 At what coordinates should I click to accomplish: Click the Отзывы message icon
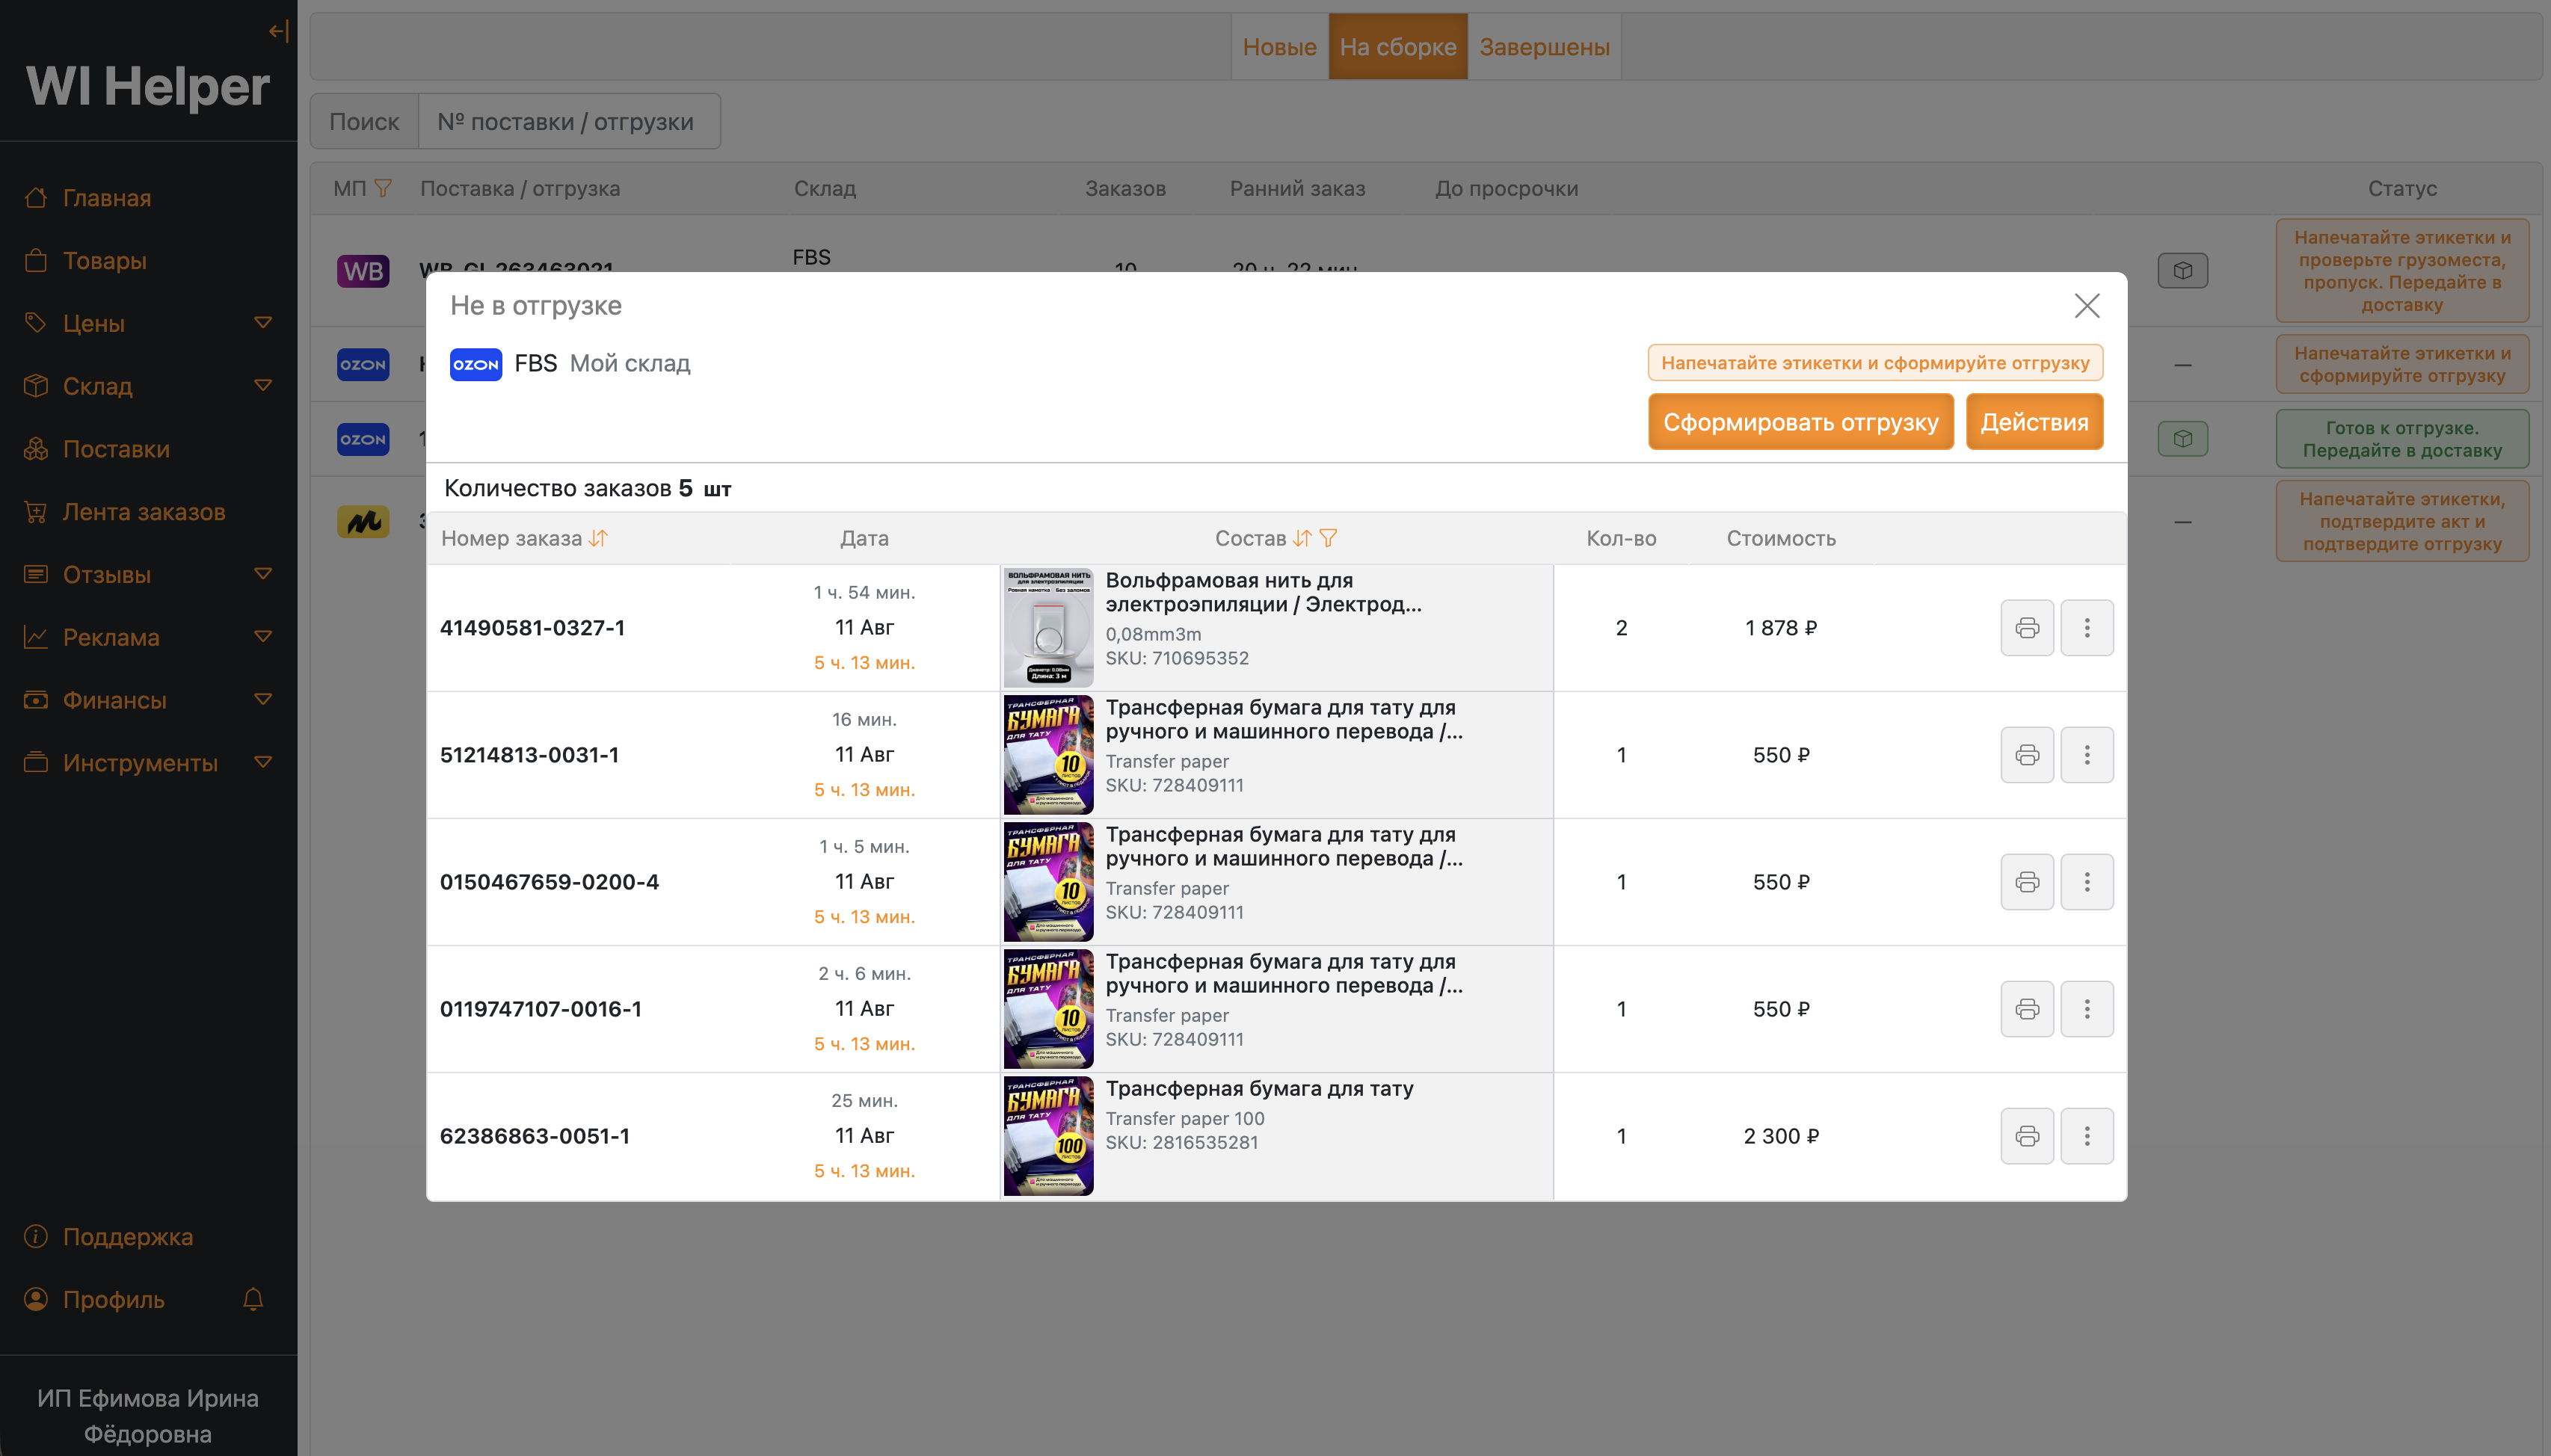coord(36,574)
